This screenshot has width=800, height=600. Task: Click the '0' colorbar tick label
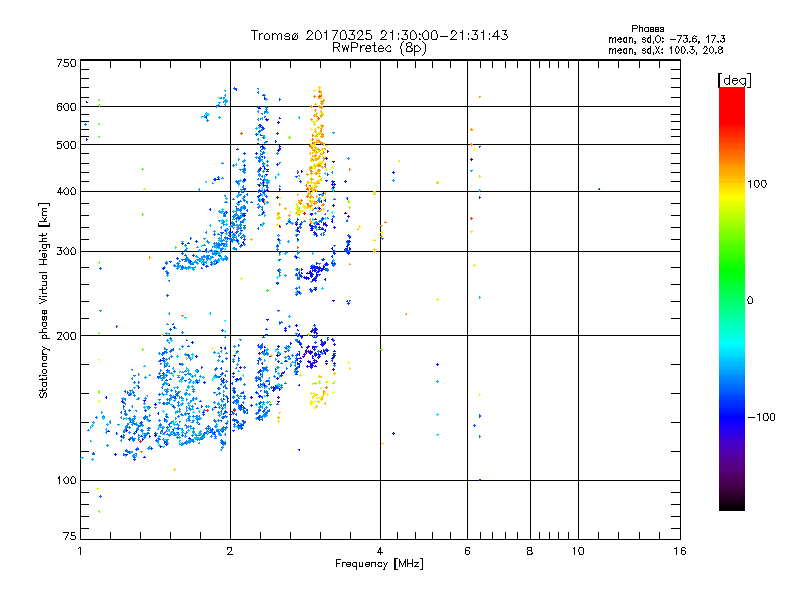[750, 301]
